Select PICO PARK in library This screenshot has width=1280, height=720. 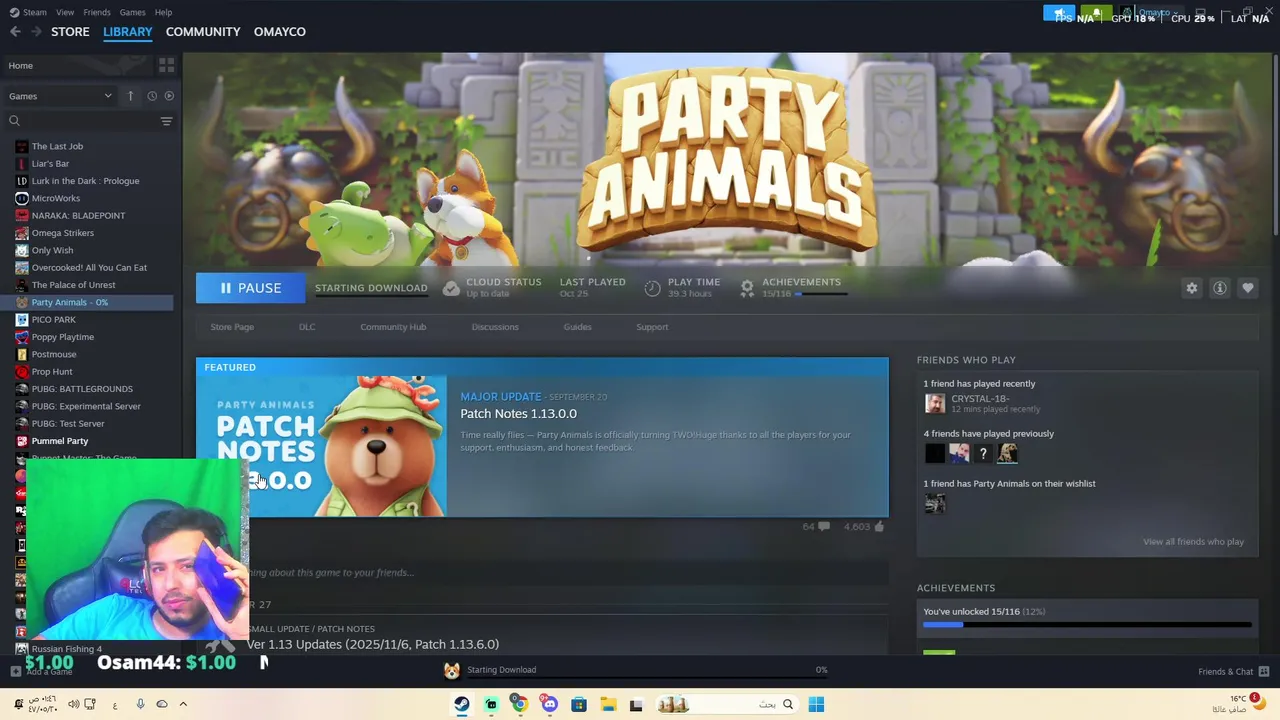click(53, 320)
